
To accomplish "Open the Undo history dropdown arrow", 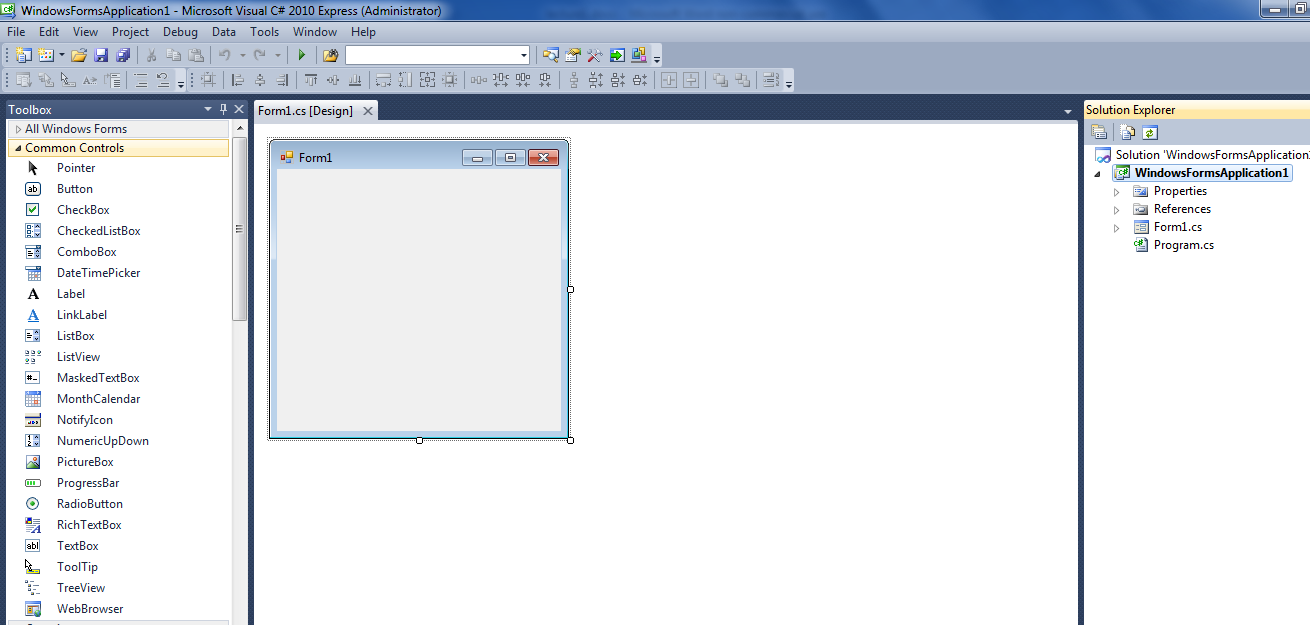I will [x=242, y=55].
